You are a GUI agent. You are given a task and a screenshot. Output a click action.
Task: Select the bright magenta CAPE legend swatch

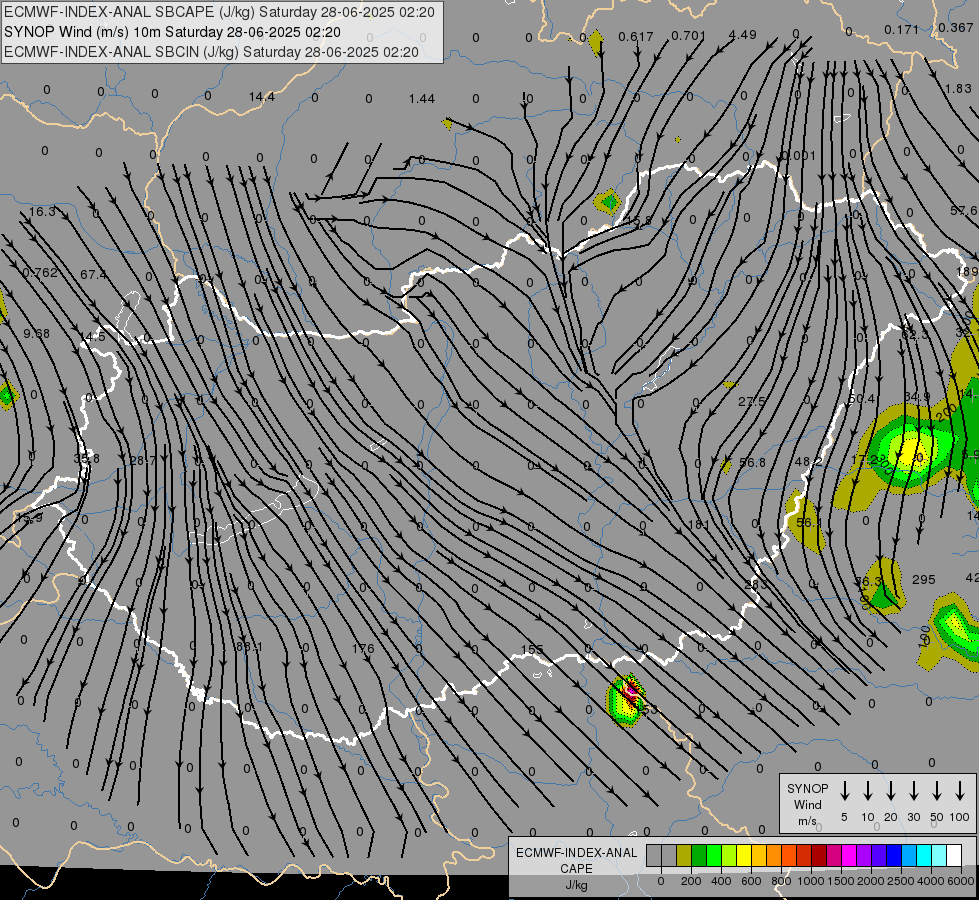[849, 856]
